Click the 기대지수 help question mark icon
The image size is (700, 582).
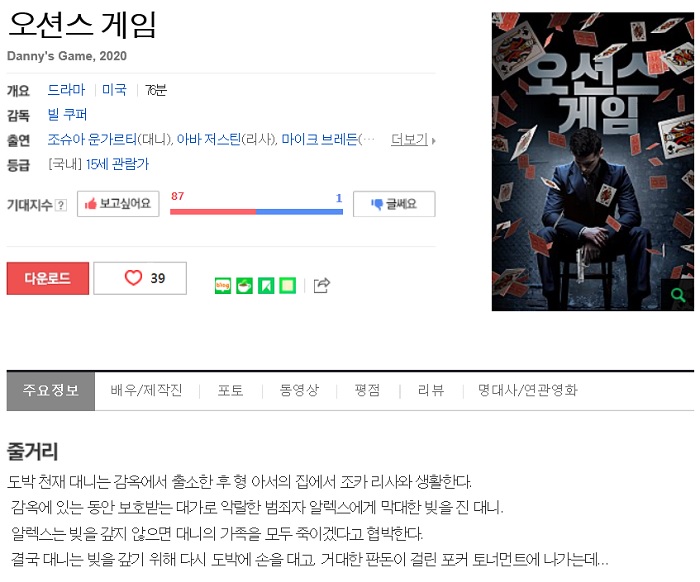(x=61, y=205)
